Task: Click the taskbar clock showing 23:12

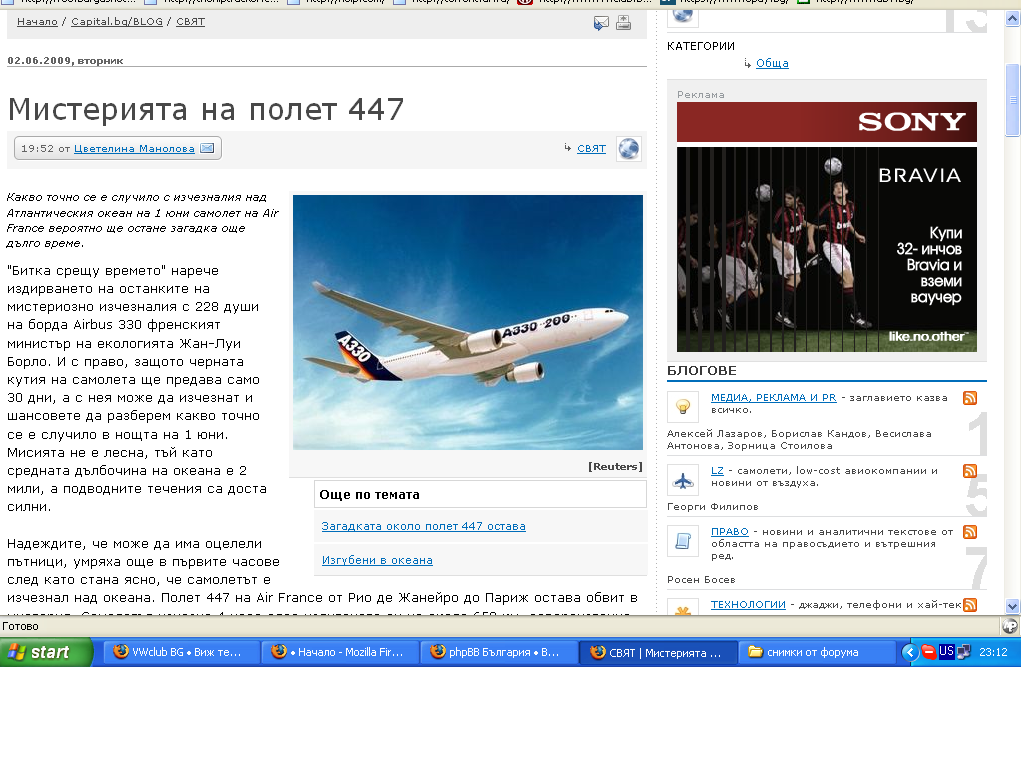Action: click(x=993, y=652)
